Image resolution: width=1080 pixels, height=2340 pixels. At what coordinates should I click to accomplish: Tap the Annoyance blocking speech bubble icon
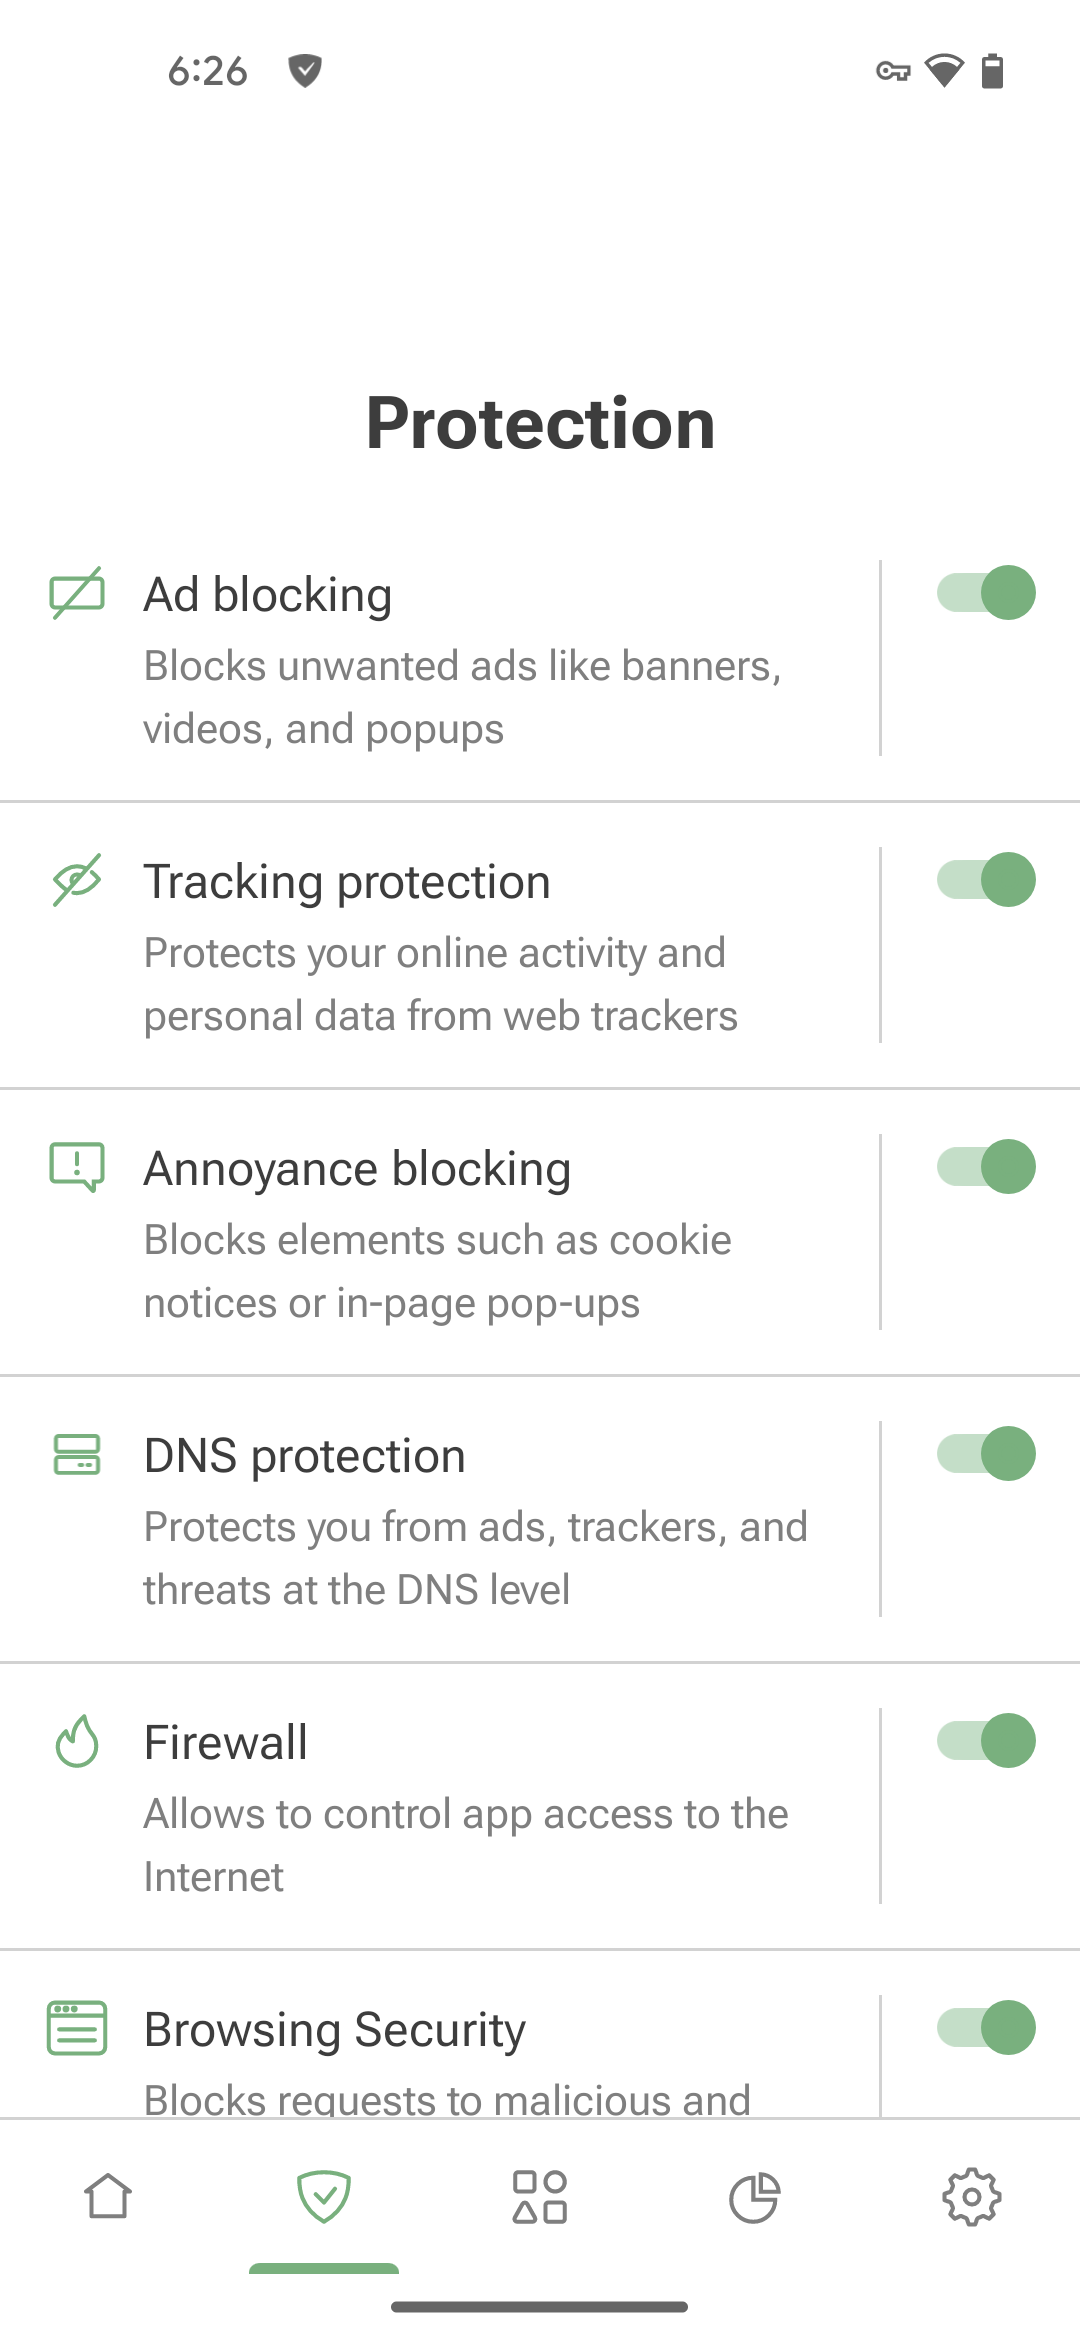pos(77,1166)
